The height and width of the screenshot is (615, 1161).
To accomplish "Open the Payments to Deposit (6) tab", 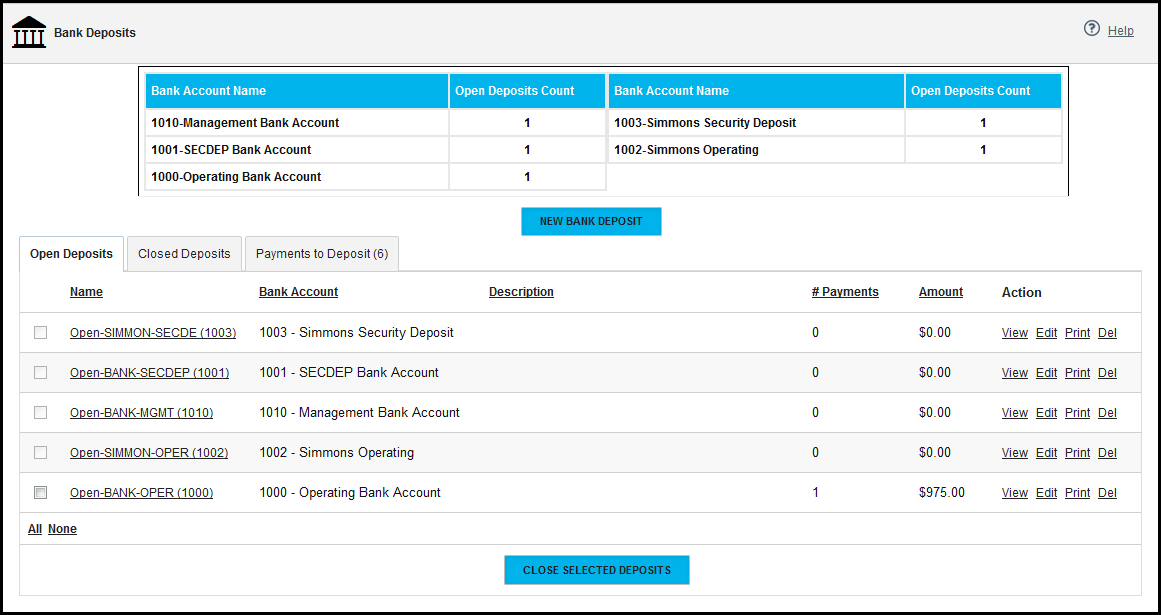I will tap(321, 254).
